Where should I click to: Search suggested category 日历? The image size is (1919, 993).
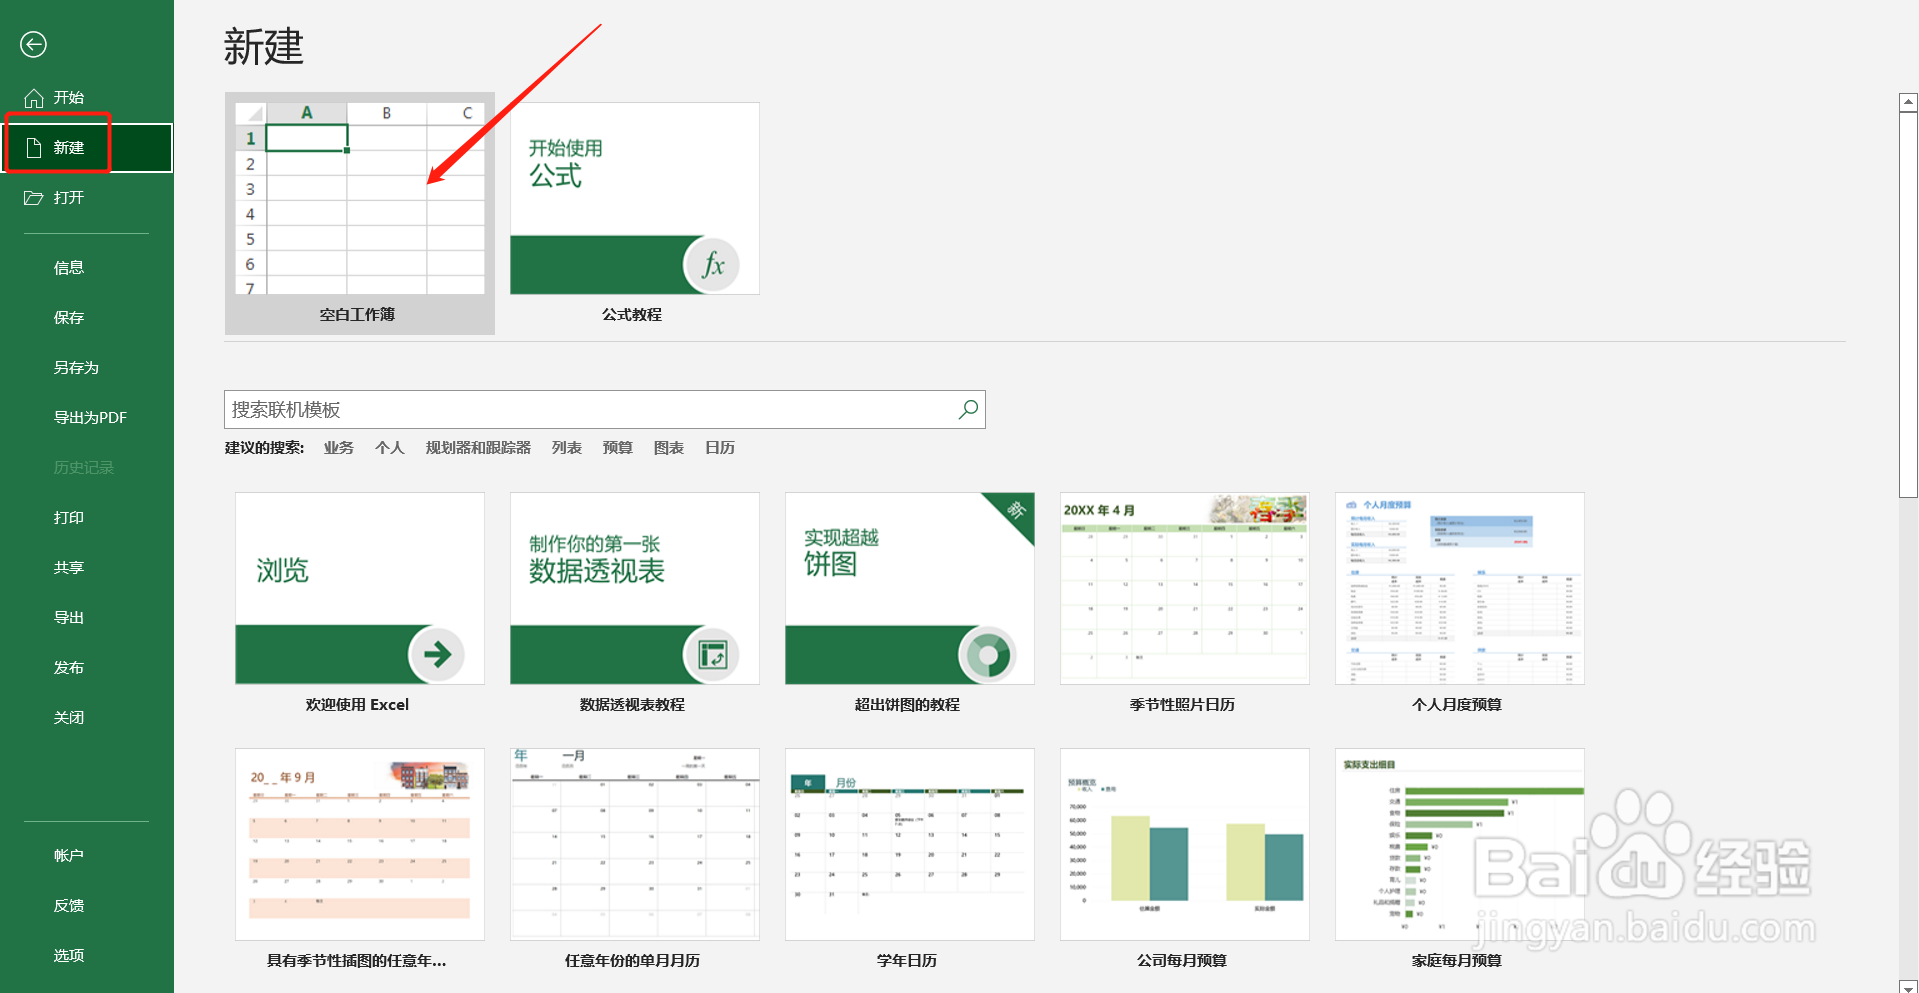[720, 448]
